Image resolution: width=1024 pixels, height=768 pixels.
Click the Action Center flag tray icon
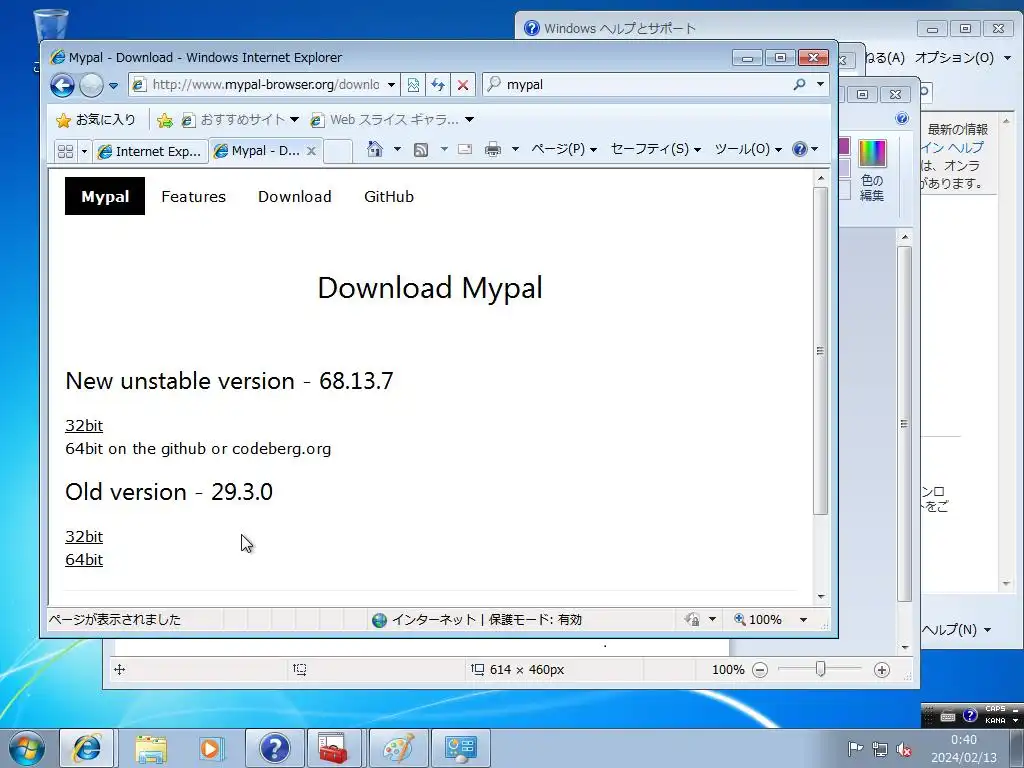(x=855, y=749)
